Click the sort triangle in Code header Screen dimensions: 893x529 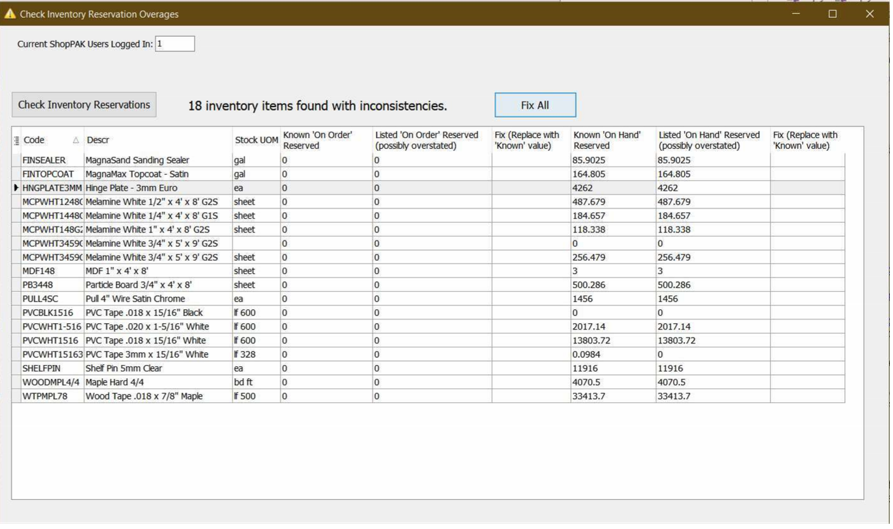76,141
